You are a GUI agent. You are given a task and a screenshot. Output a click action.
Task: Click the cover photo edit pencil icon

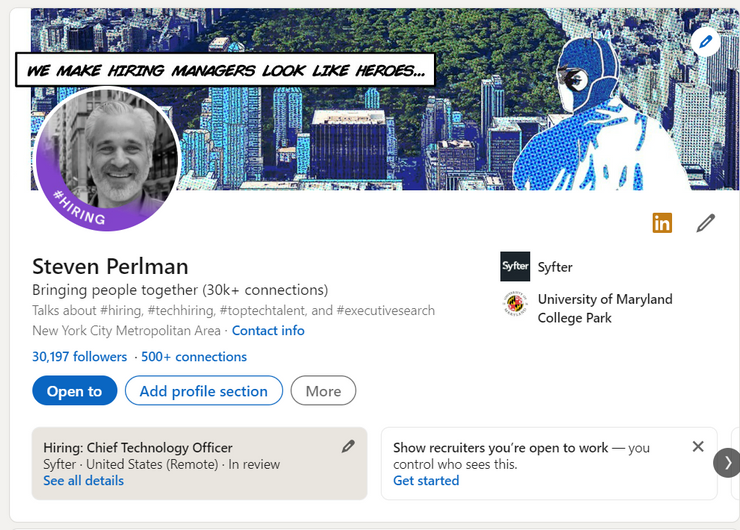pyautogui.click(x=705, y=41)
